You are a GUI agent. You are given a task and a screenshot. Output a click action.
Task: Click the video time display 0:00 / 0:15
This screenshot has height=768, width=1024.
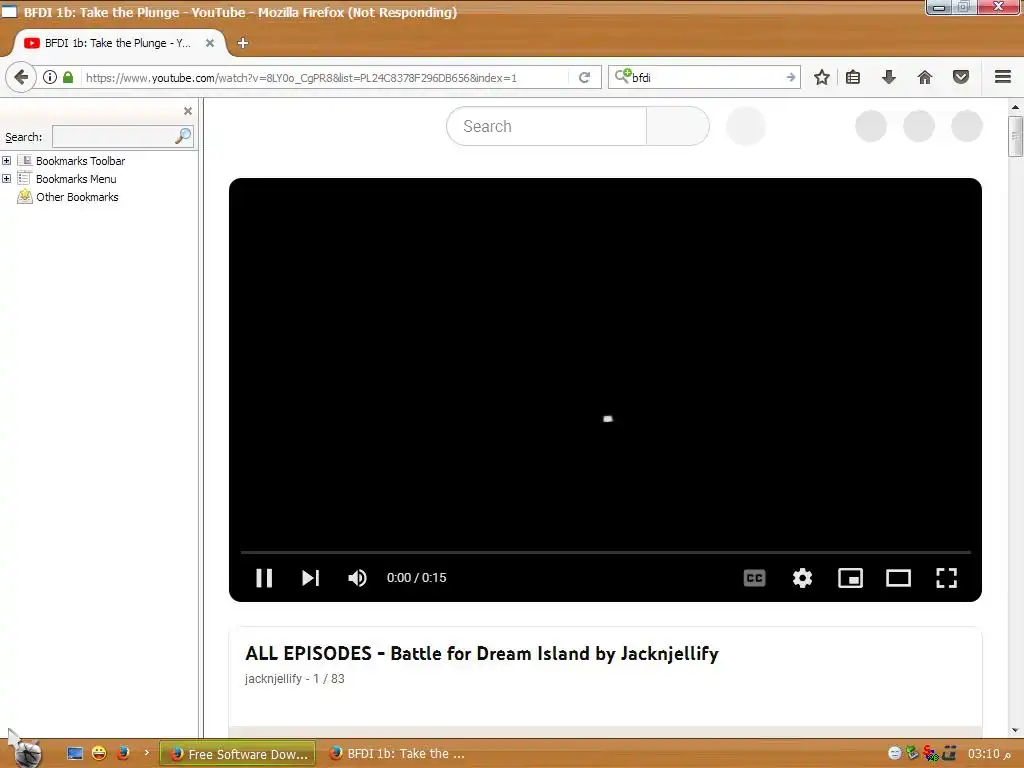click(x=416, y=578)
